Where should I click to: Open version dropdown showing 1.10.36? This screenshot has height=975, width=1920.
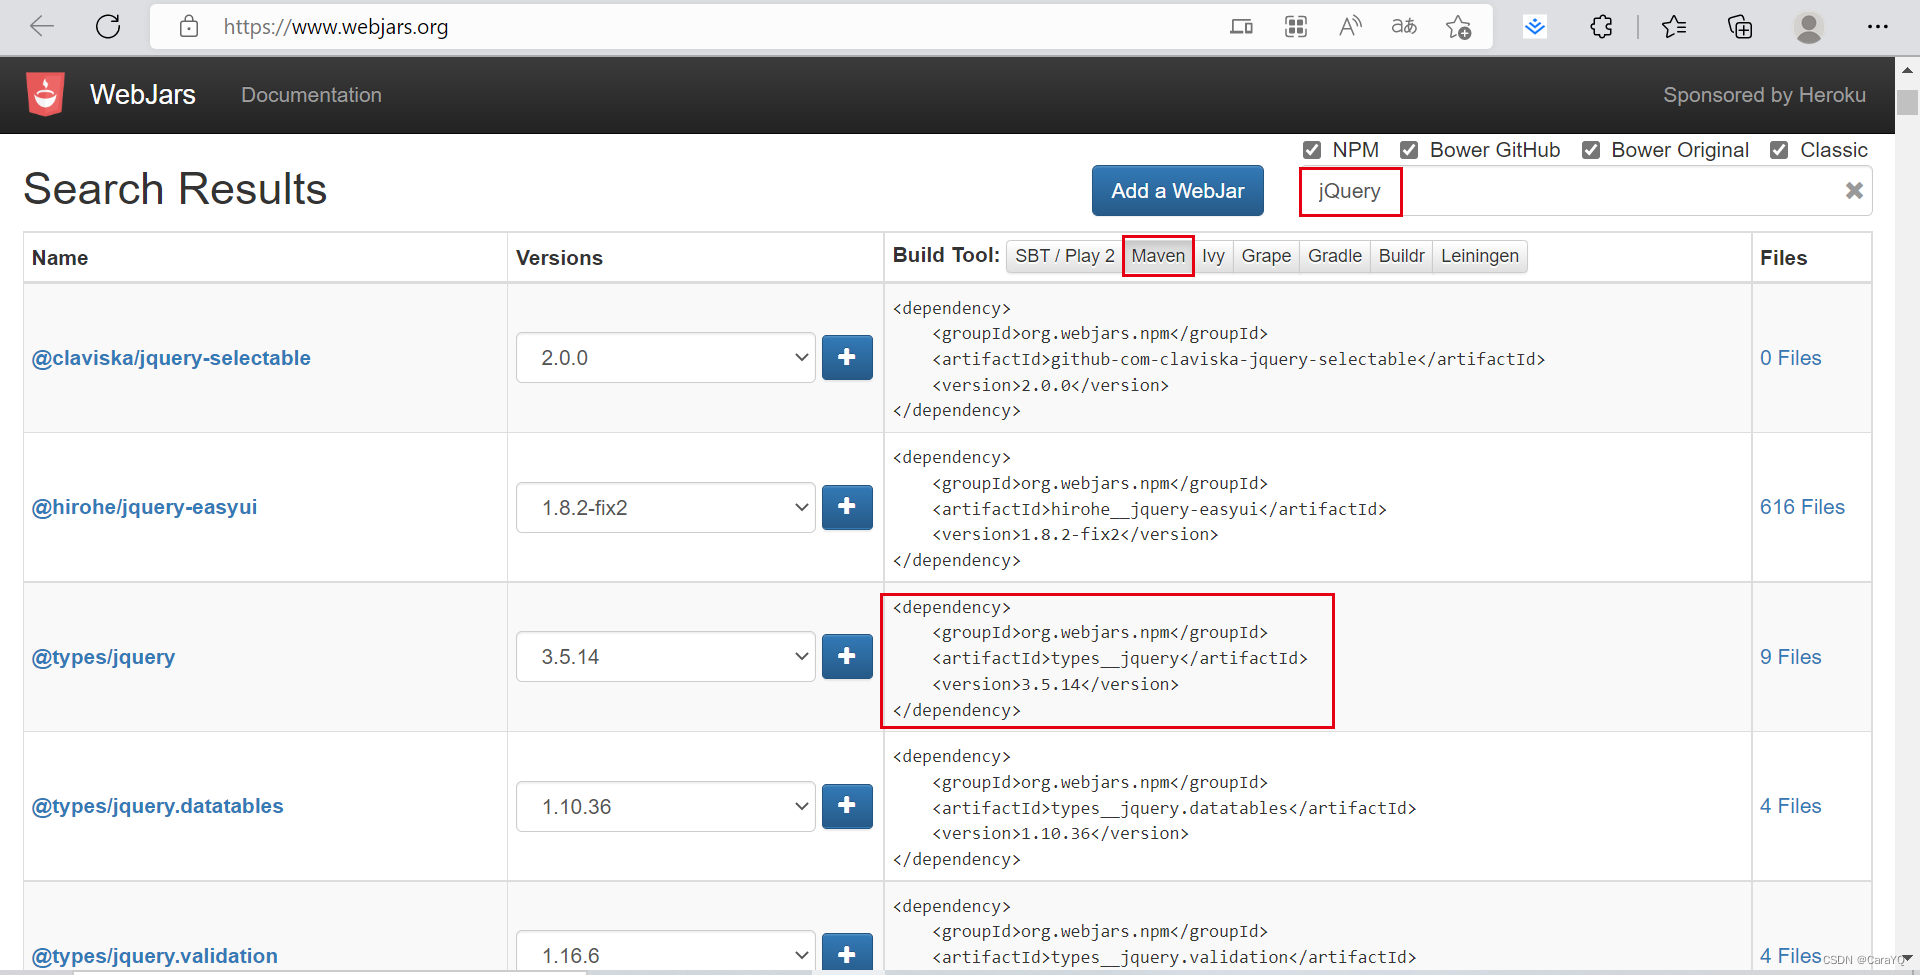click(666, 806)
